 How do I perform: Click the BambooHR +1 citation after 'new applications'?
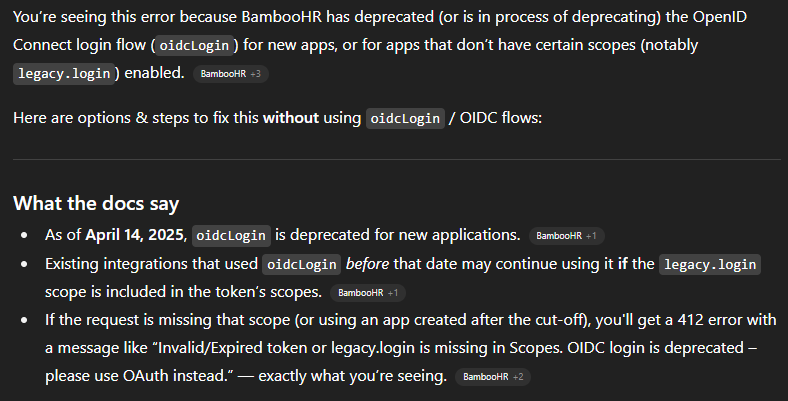566,236
